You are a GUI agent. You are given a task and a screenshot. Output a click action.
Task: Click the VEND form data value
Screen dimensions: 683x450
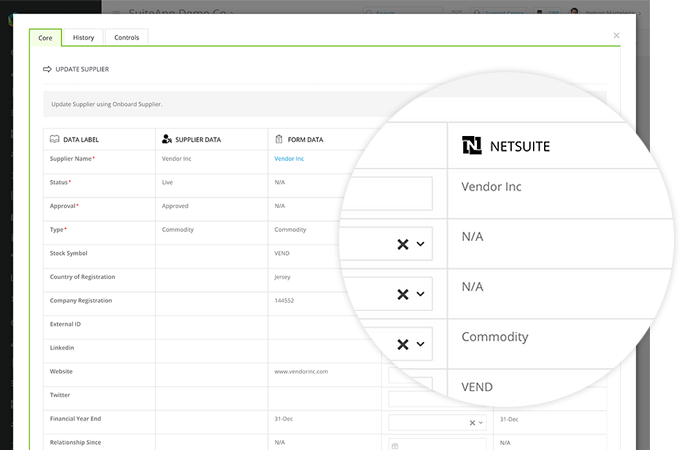pyautogui.click(x=282, y=253)
